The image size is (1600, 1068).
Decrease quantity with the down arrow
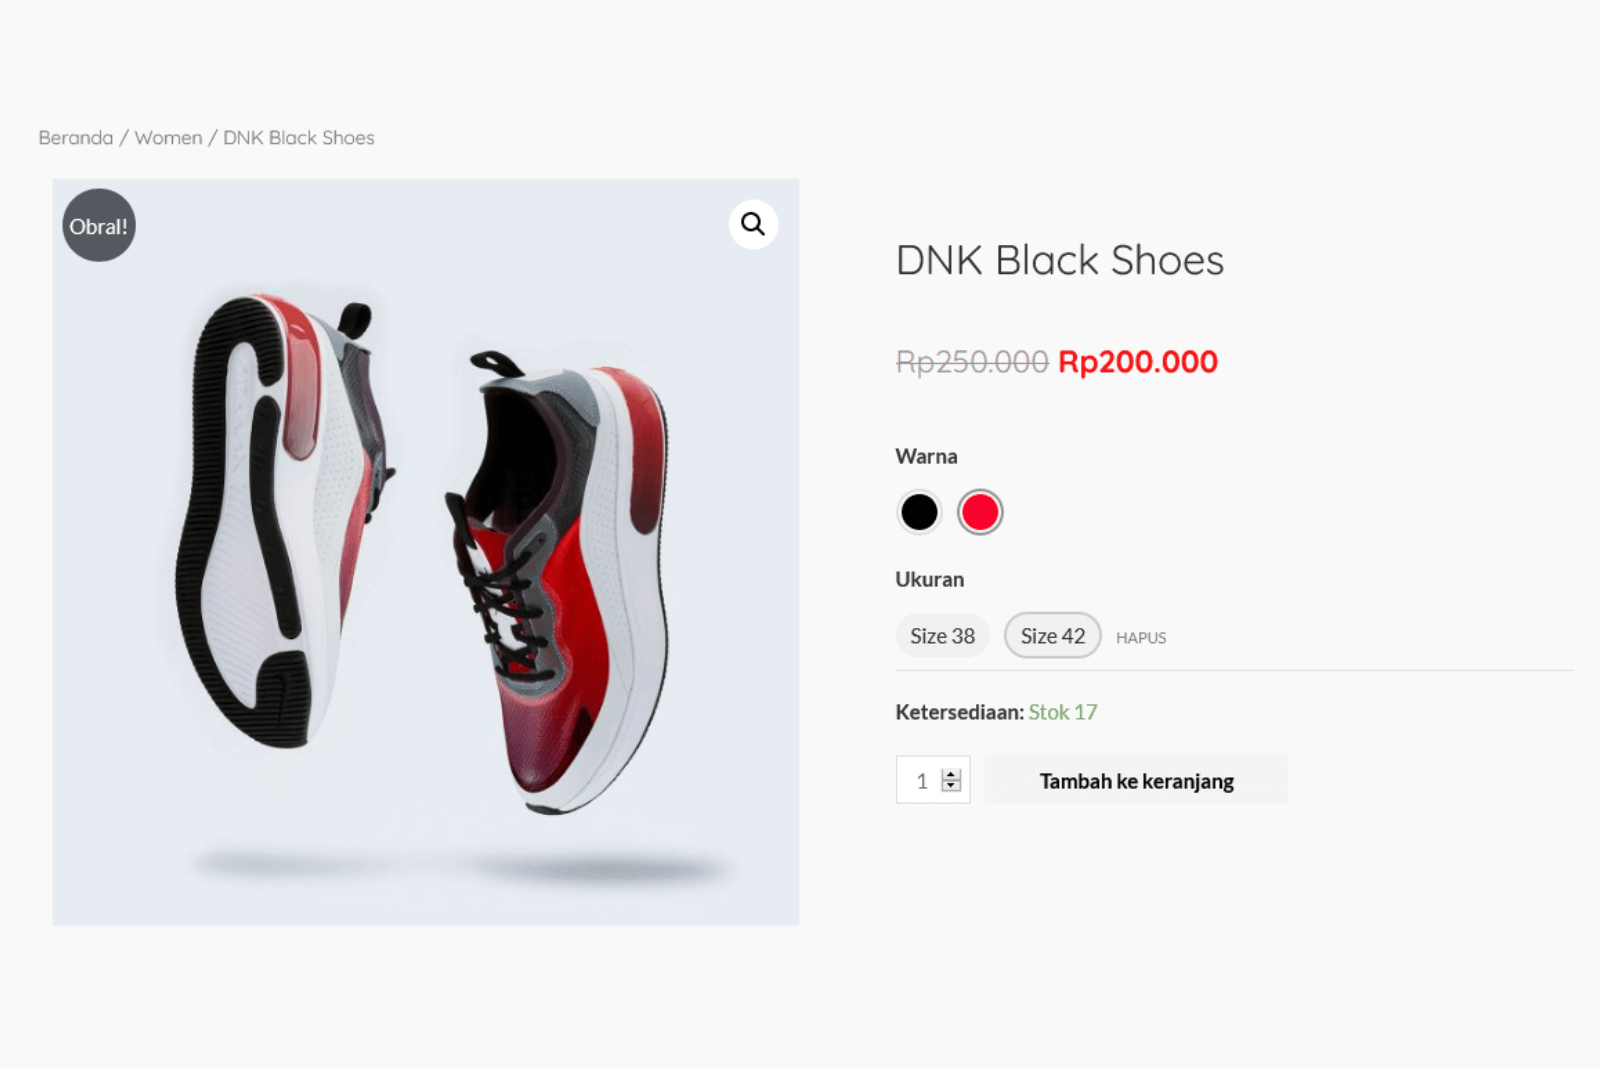coord(952,786)
